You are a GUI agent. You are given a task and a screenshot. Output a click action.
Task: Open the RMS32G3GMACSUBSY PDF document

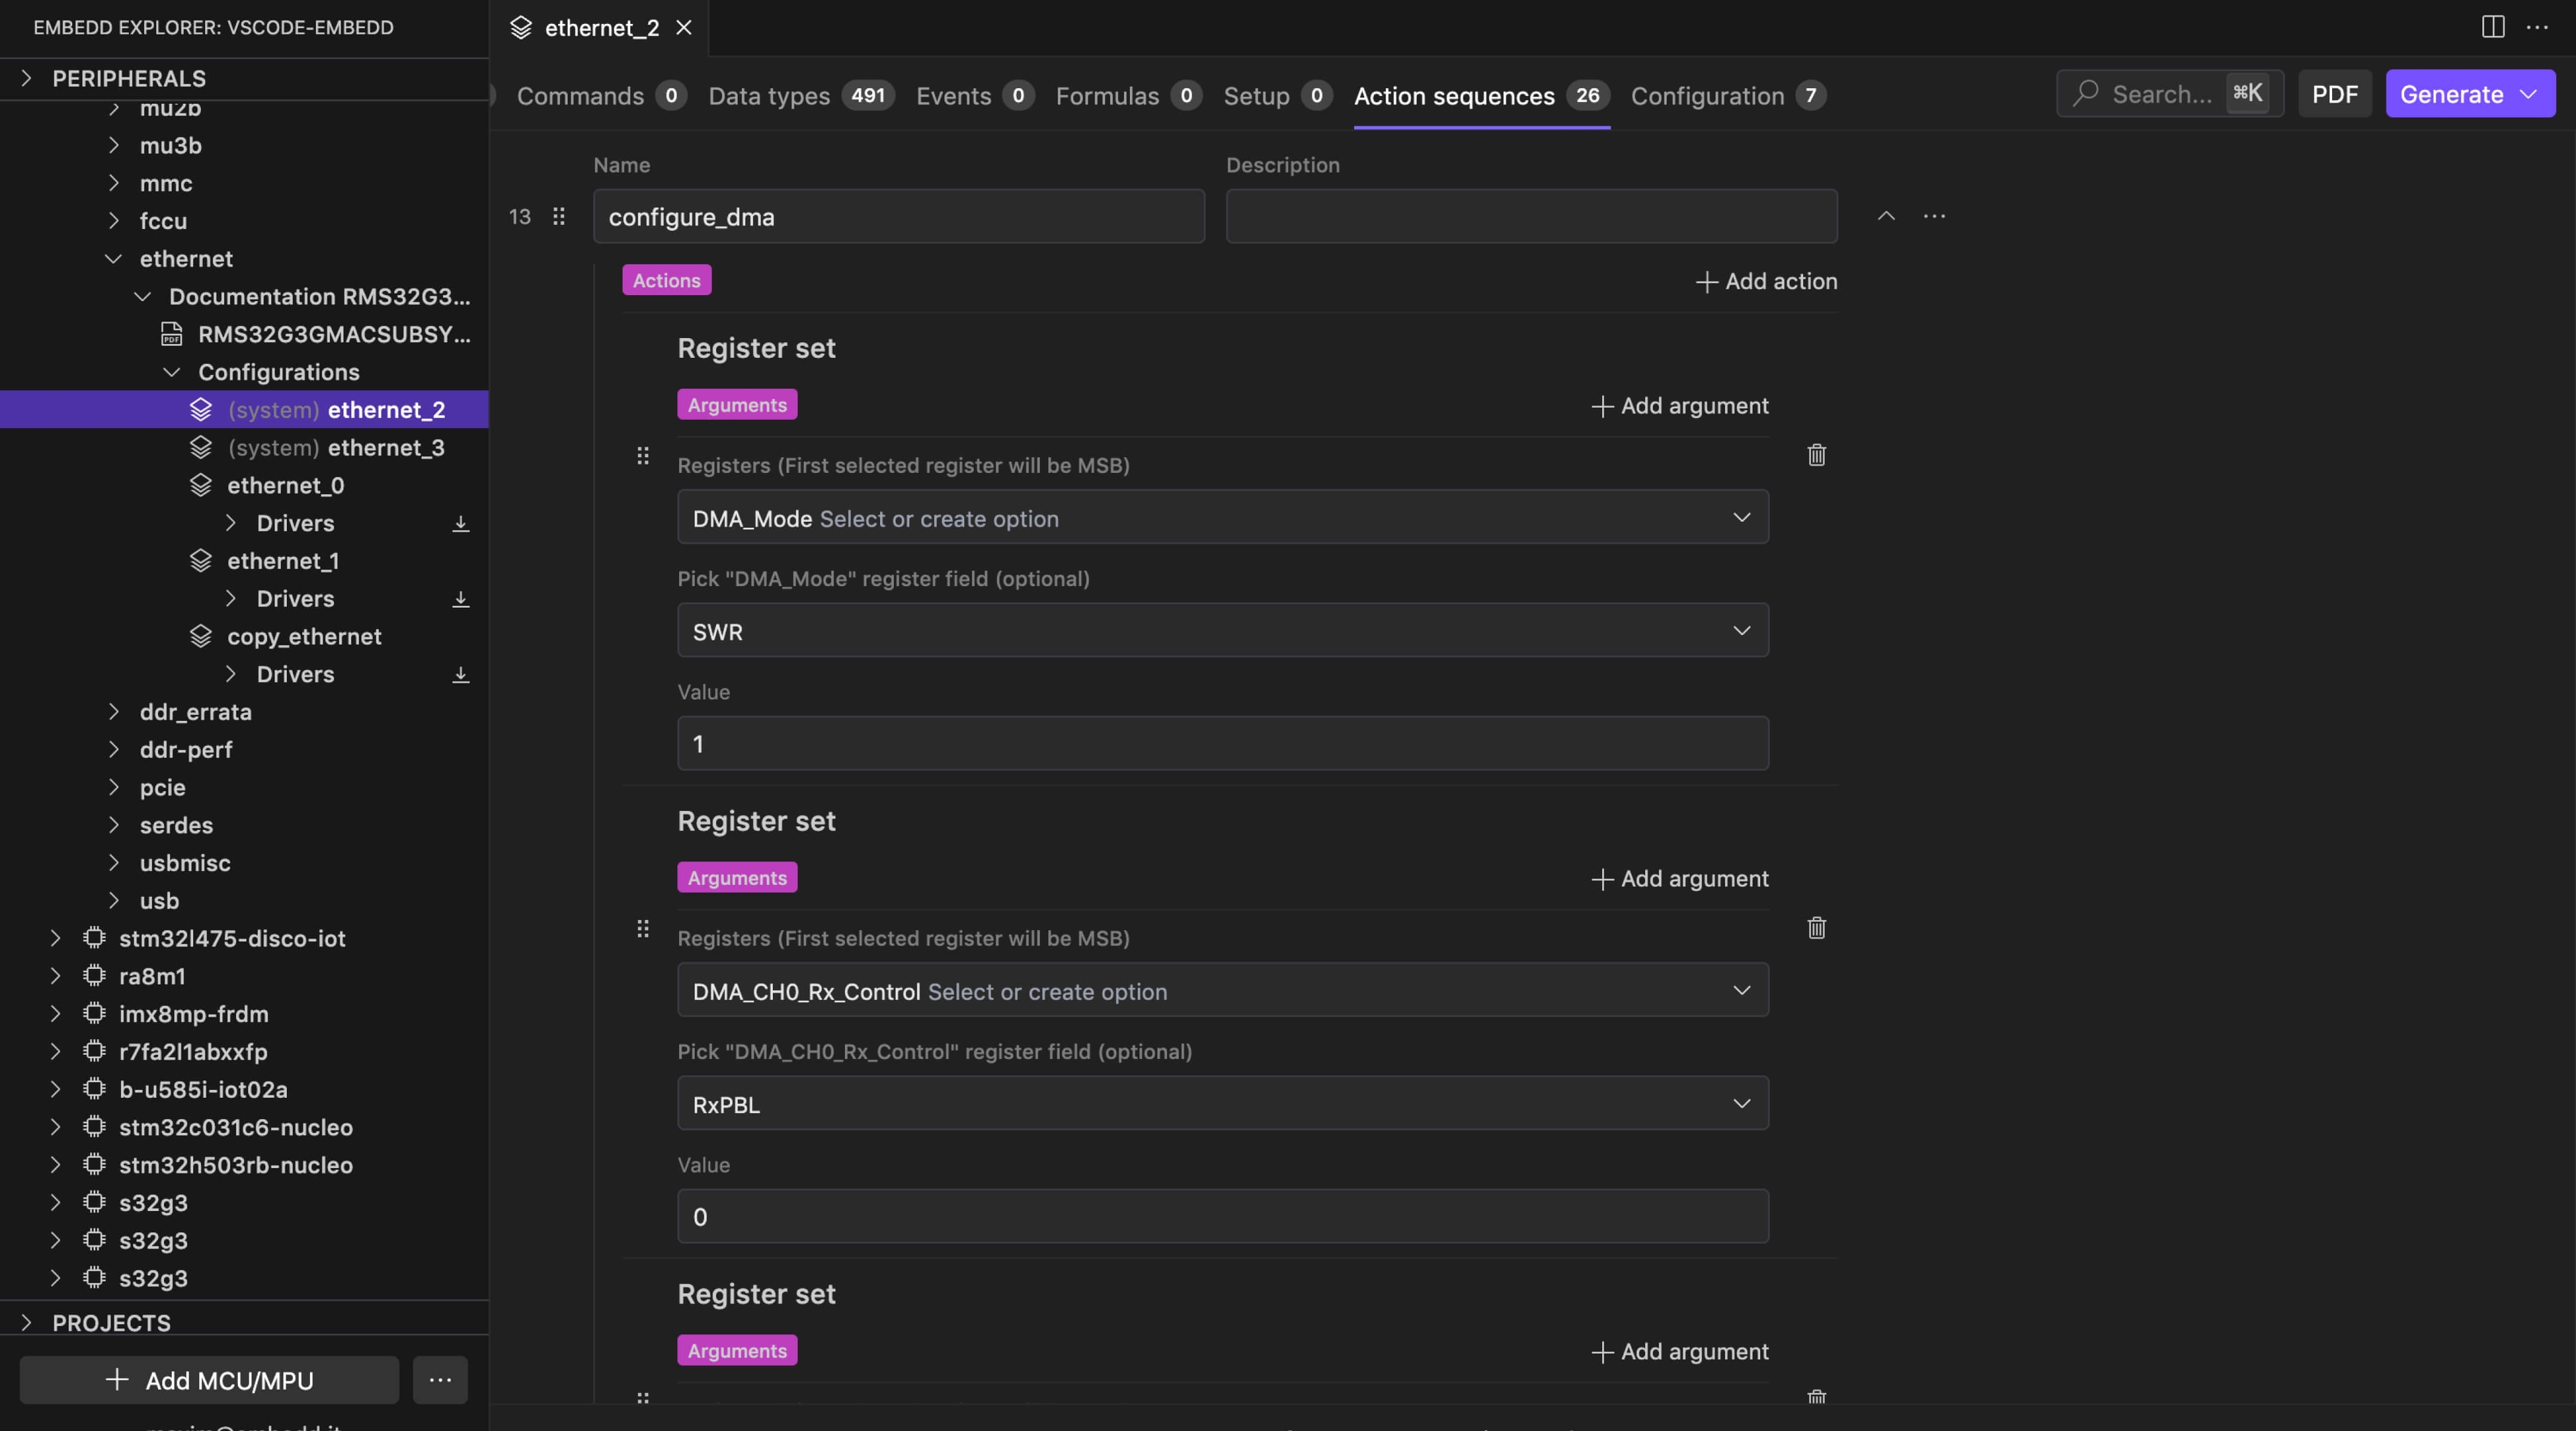point(333,334)
